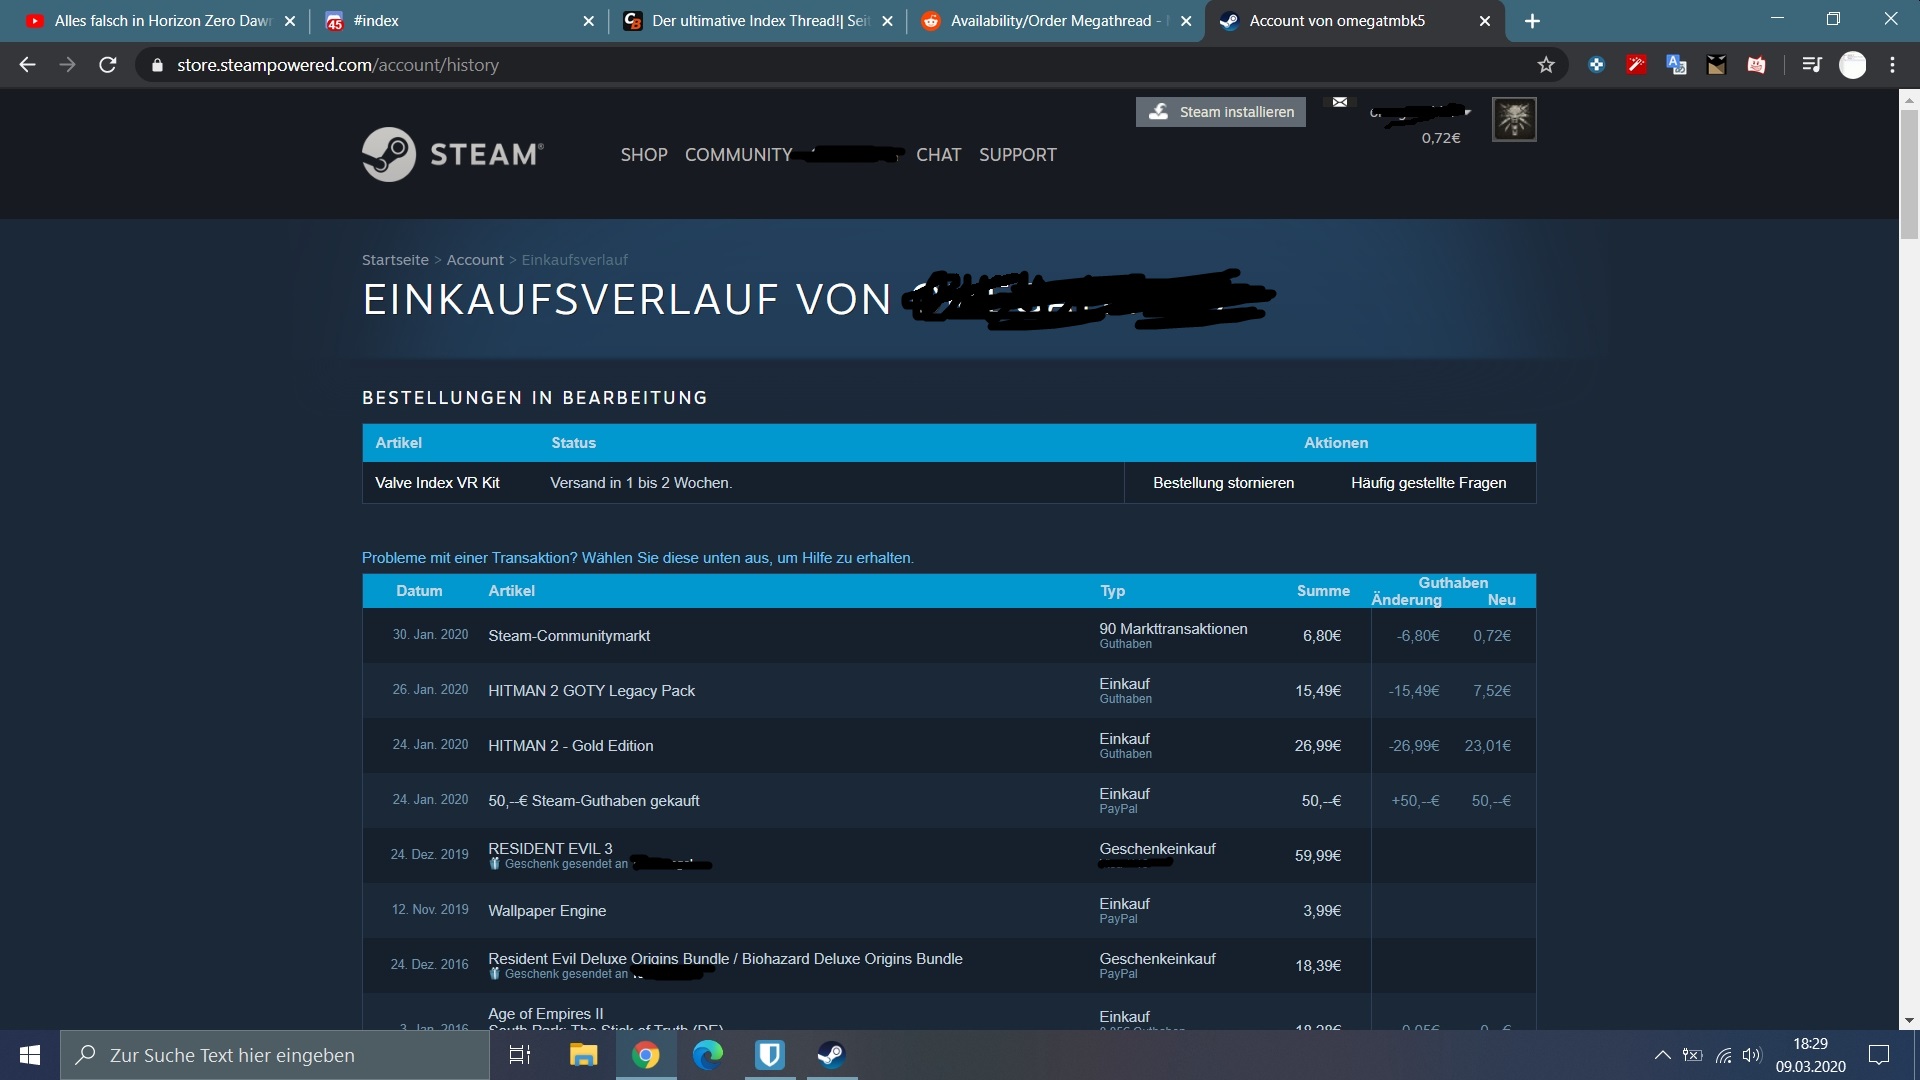Viewport: 1920px width, 1080px height.
Task: Click the profile avatar thumbnail
Action: pos(1514,119)
